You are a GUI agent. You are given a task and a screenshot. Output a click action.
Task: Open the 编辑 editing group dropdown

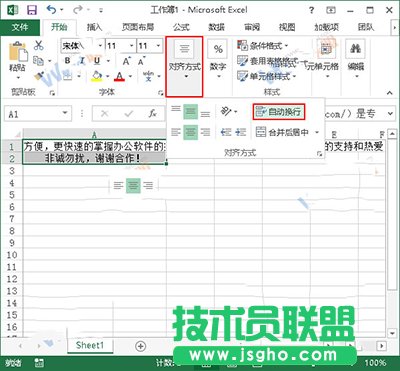click(356, 60)
